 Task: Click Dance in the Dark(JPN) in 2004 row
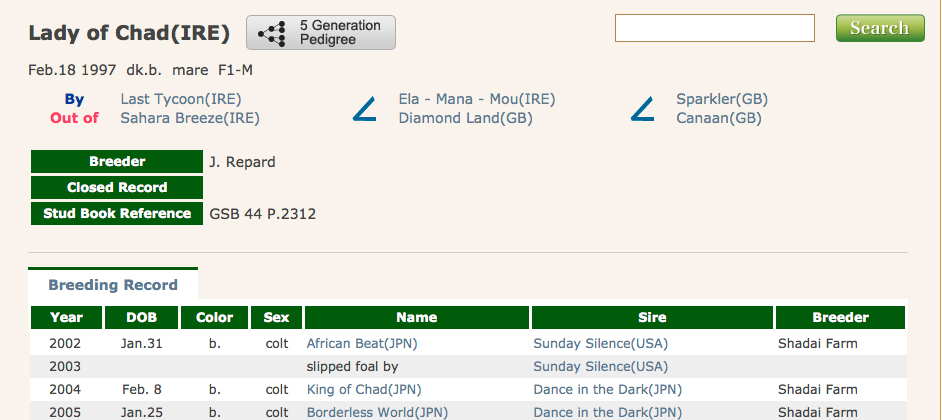[x=607, y=390]
